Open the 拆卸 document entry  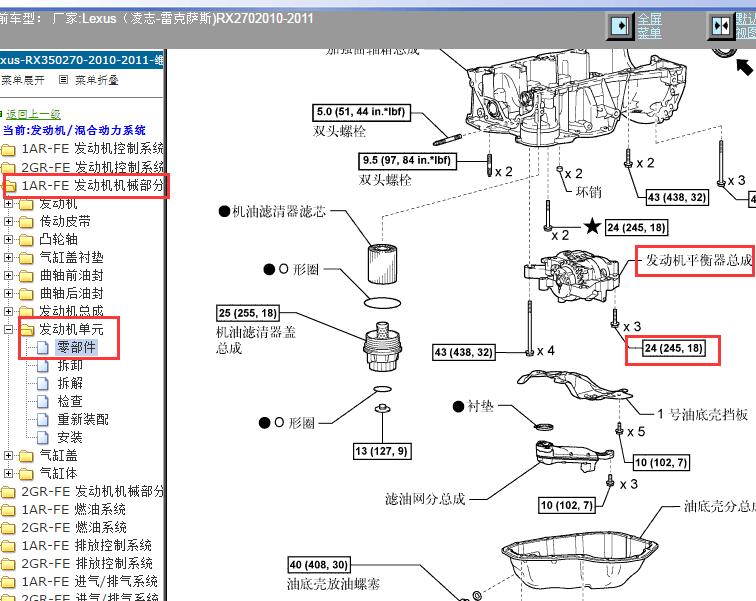[70, 365]
